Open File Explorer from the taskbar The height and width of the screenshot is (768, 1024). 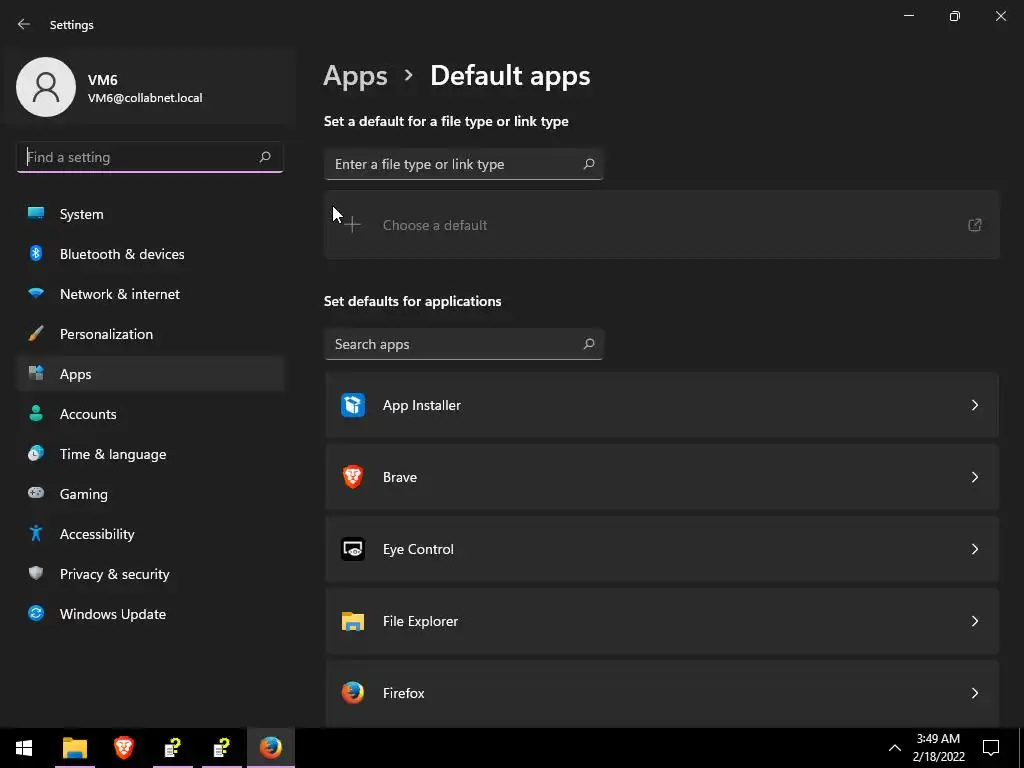click(x=75, y=748)
